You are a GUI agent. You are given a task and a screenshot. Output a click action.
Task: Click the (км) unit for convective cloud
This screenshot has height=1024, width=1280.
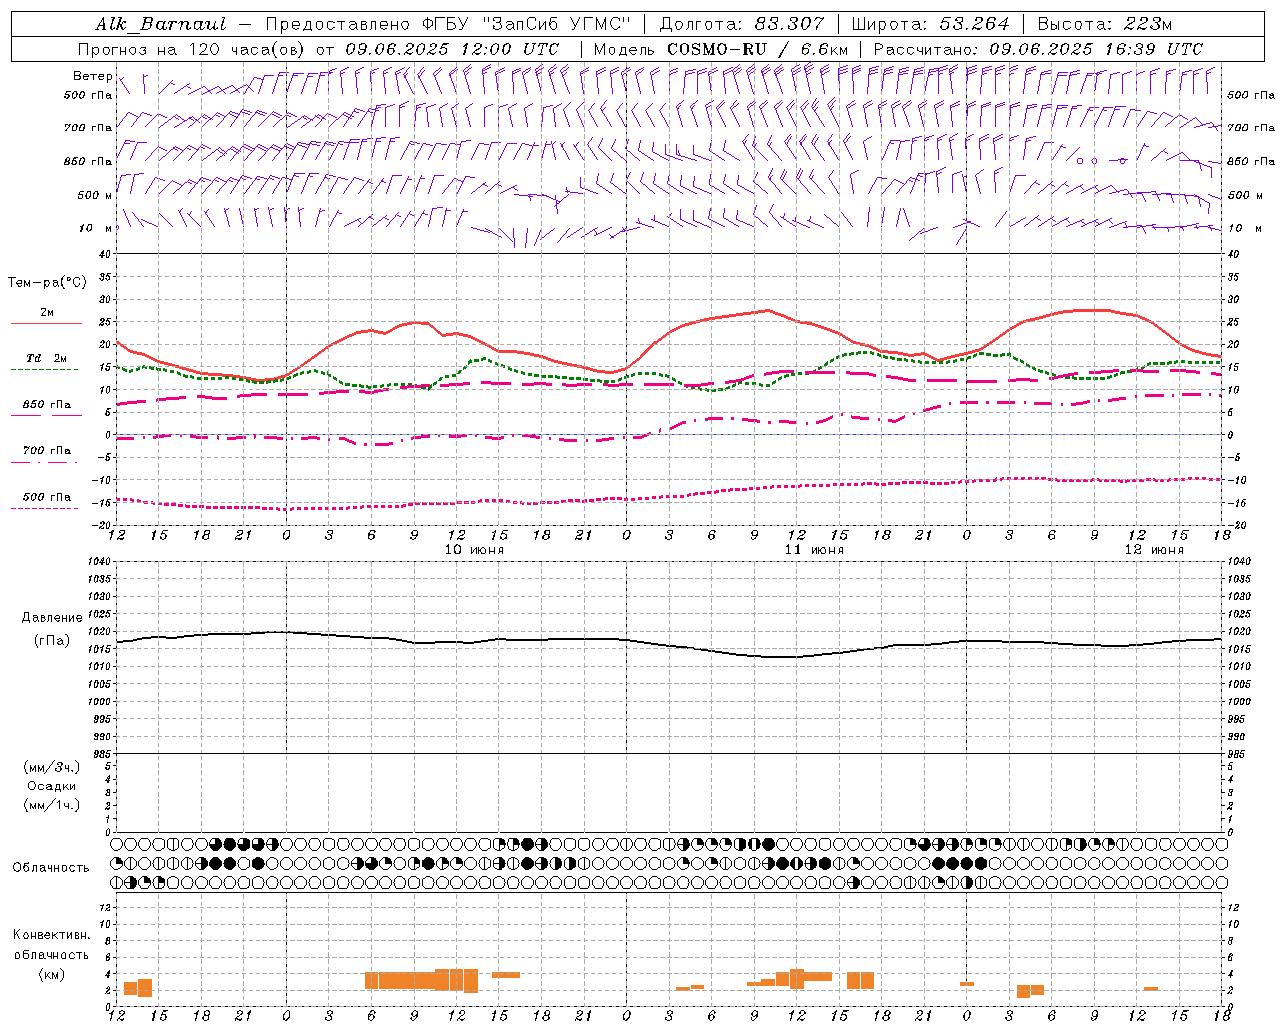[x=52, y=974]
